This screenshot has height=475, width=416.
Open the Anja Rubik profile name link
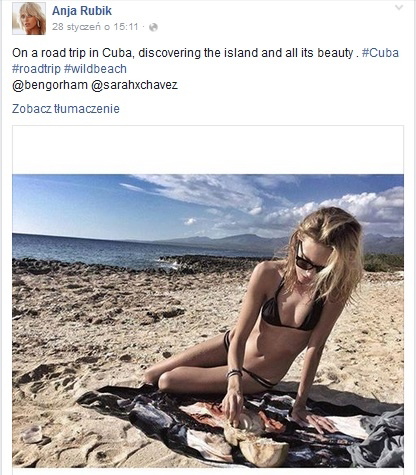[x=82, y=11]
